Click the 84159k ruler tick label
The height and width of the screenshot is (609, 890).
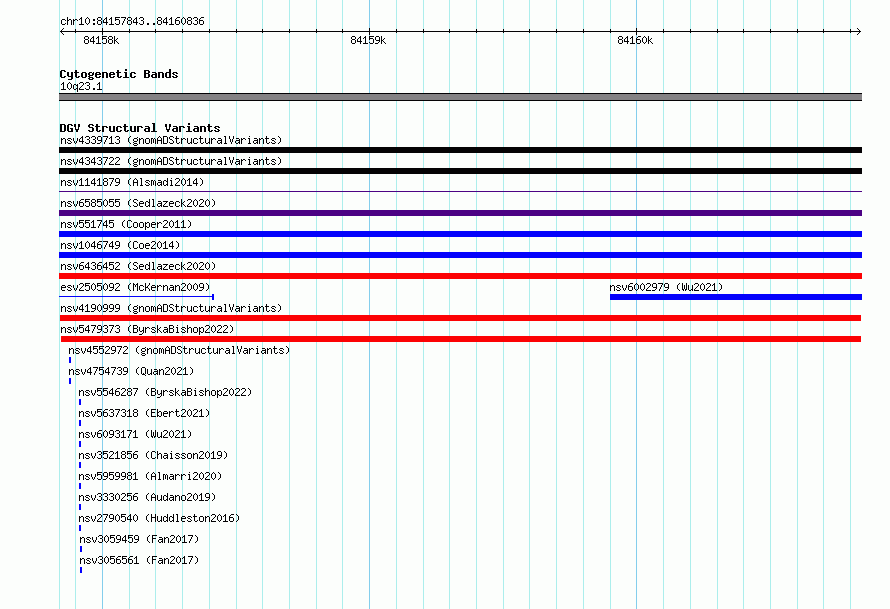[368, 40]
